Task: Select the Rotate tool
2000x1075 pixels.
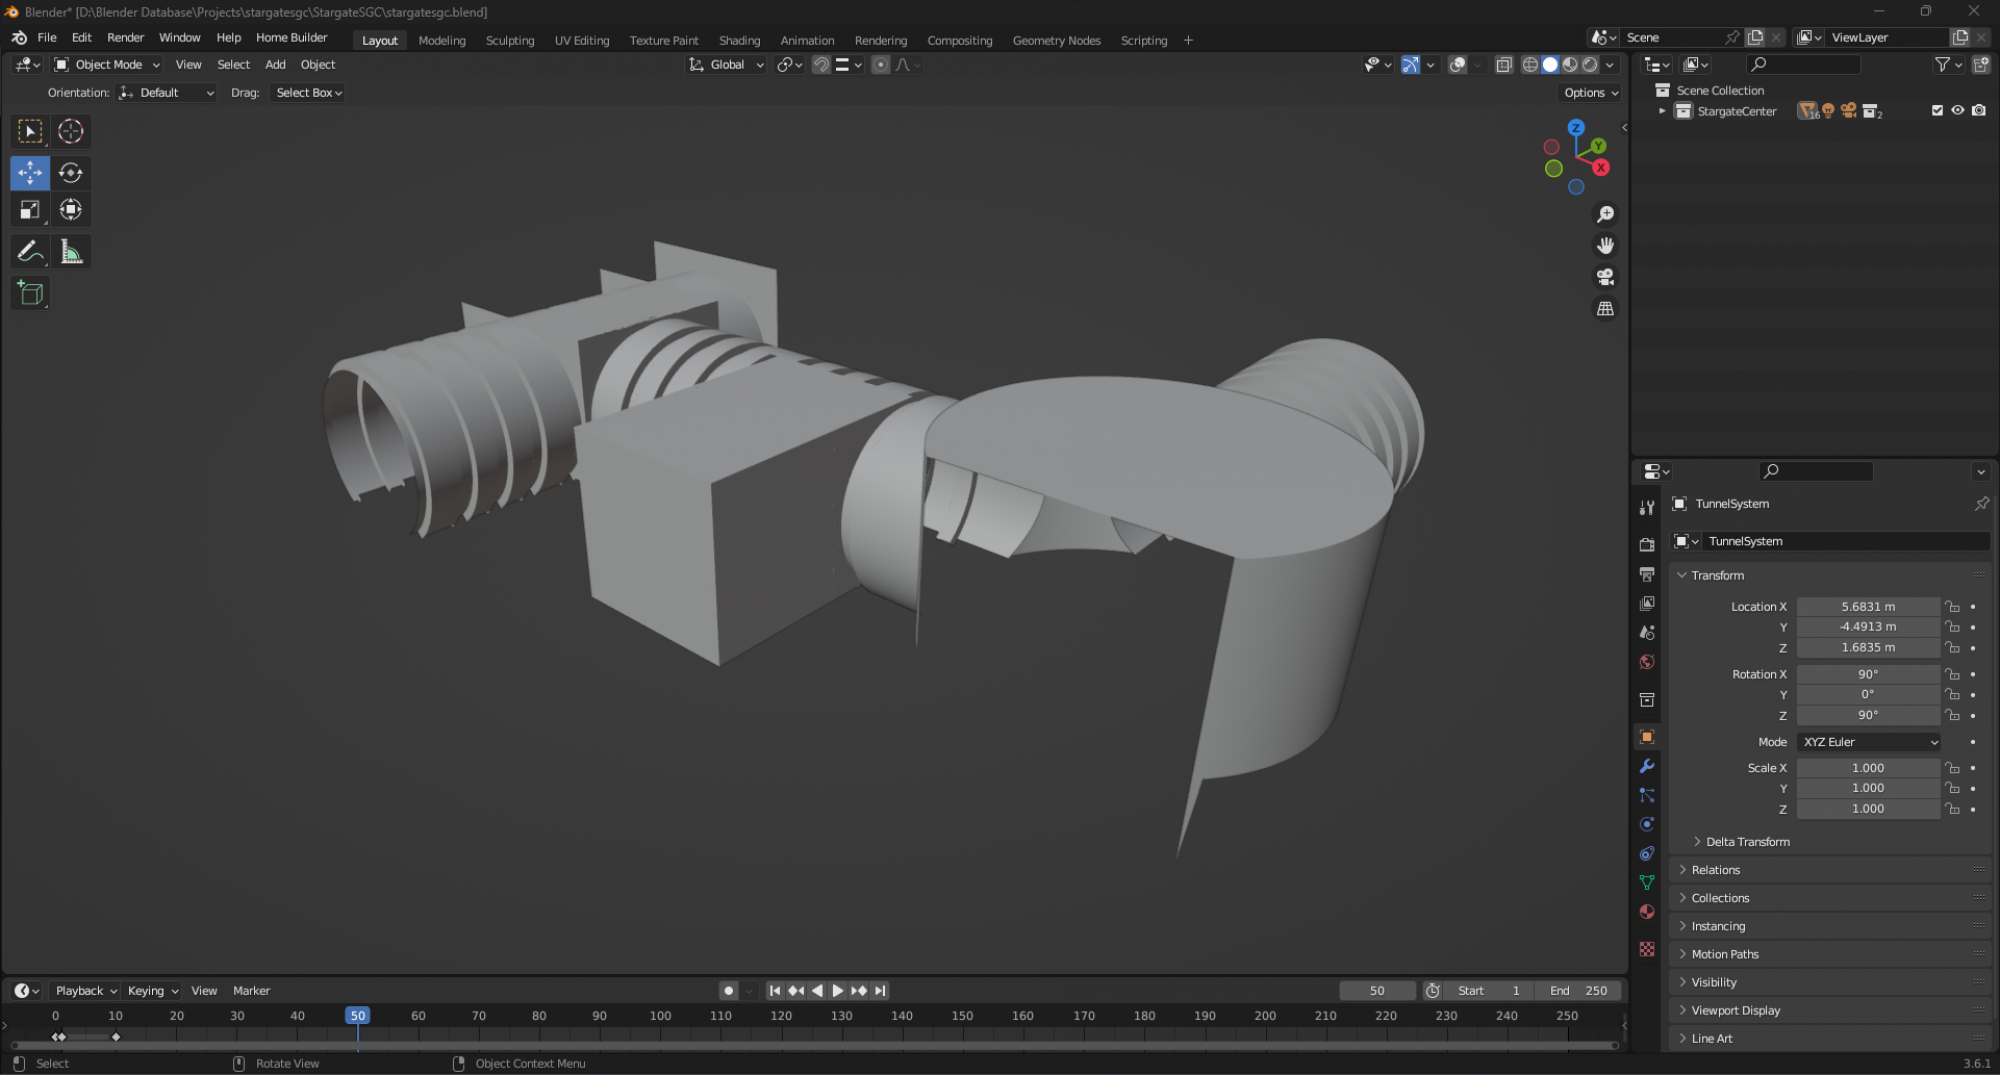Action: 70,172
